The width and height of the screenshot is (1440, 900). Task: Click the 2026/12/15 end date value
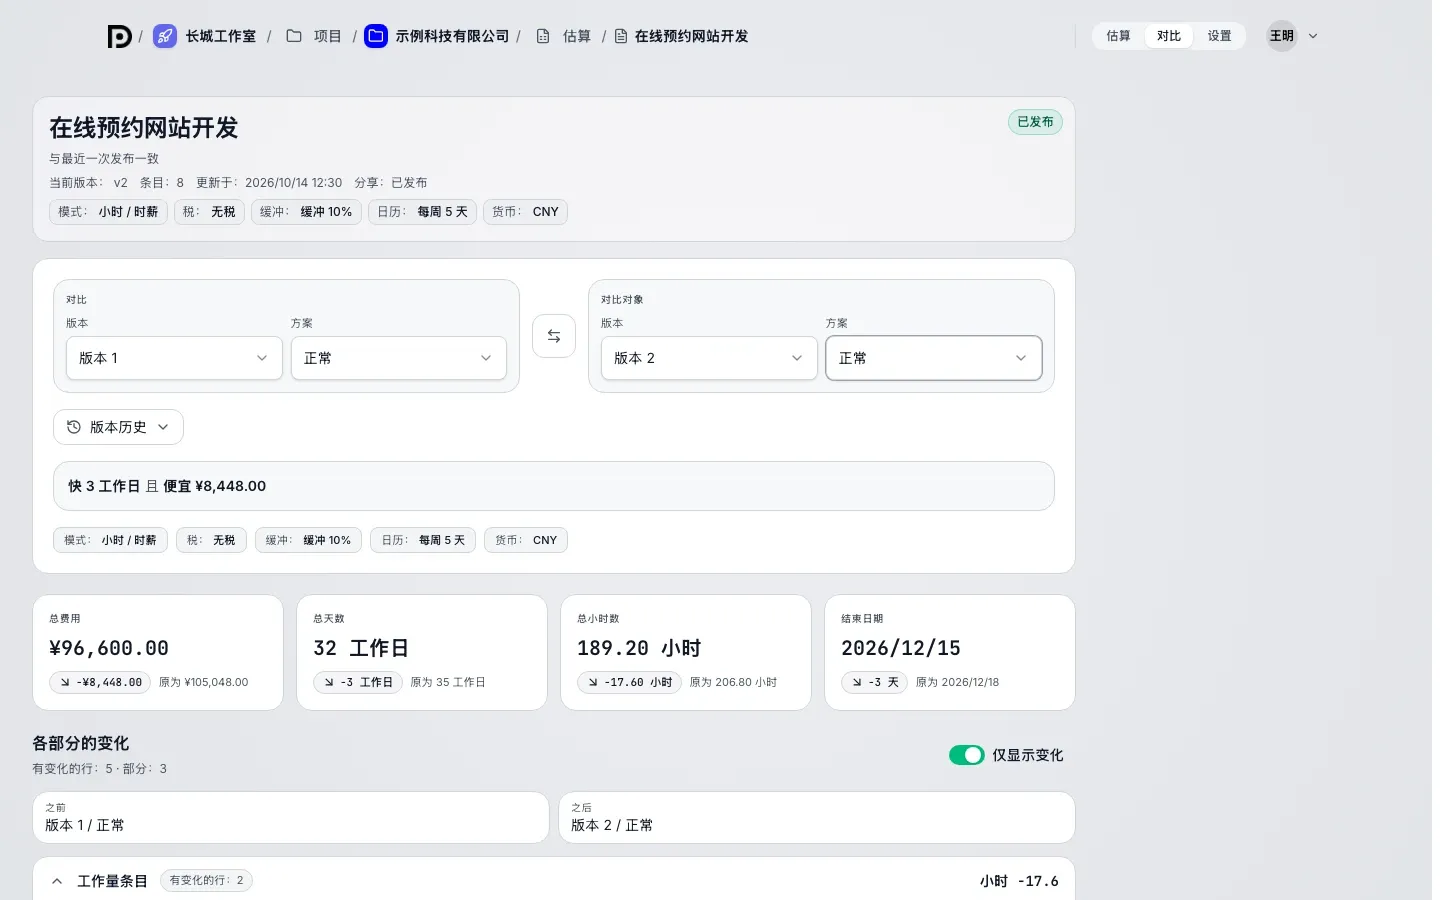point(901,648)
